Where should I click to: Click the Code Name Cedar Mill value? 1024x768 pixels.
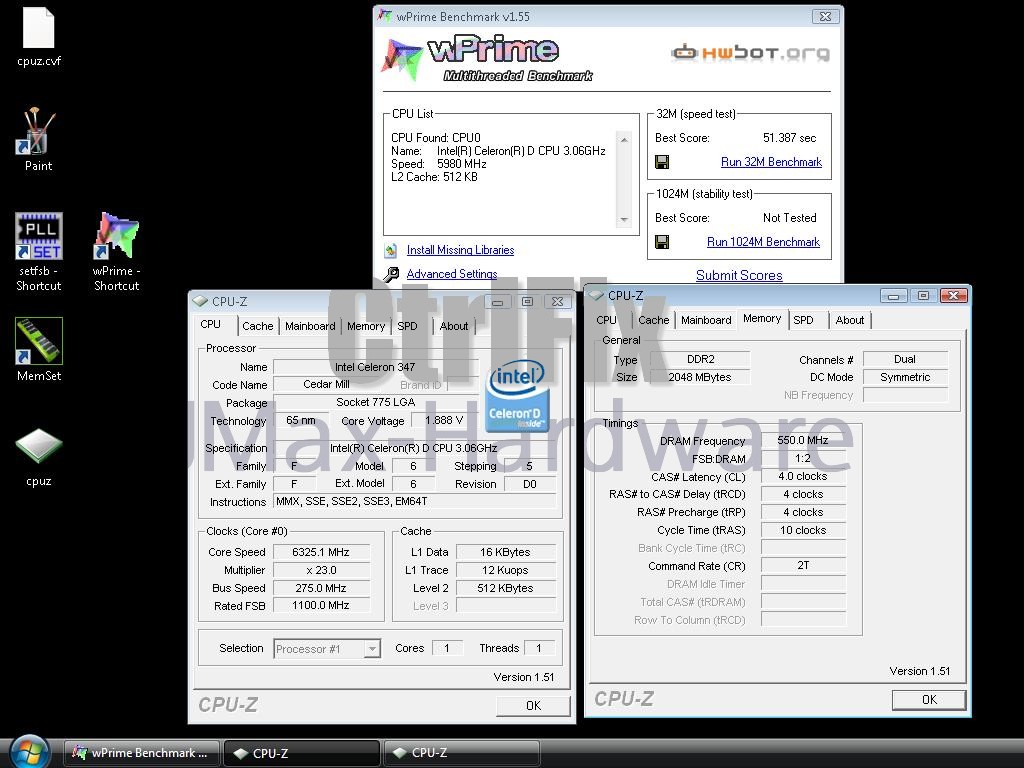[326, 385]
